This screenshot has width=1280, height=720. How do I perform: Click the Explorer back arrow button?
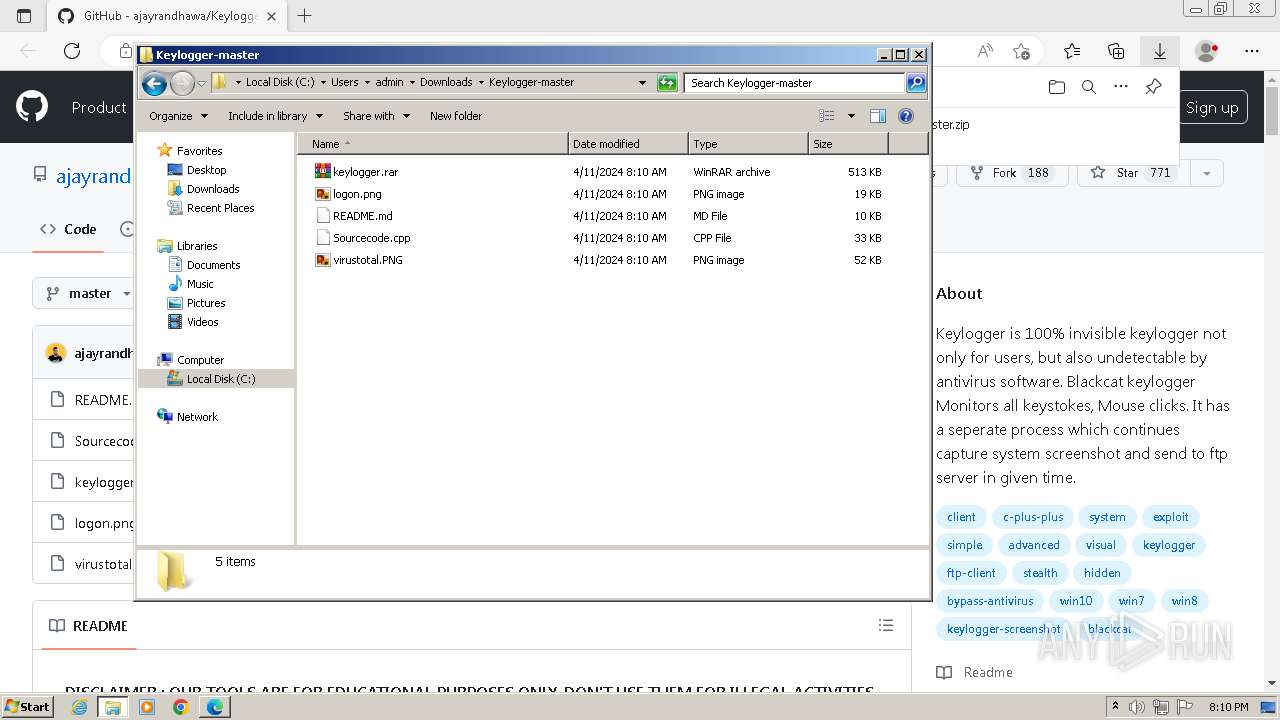pyautogui.click(x=154, y=83)
